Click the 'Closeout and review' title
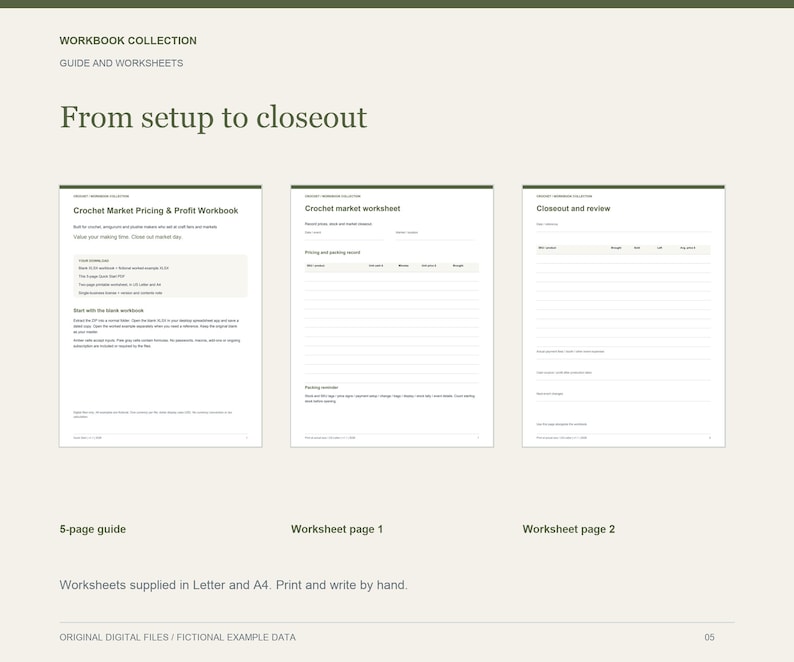 (x=573, y=209)
